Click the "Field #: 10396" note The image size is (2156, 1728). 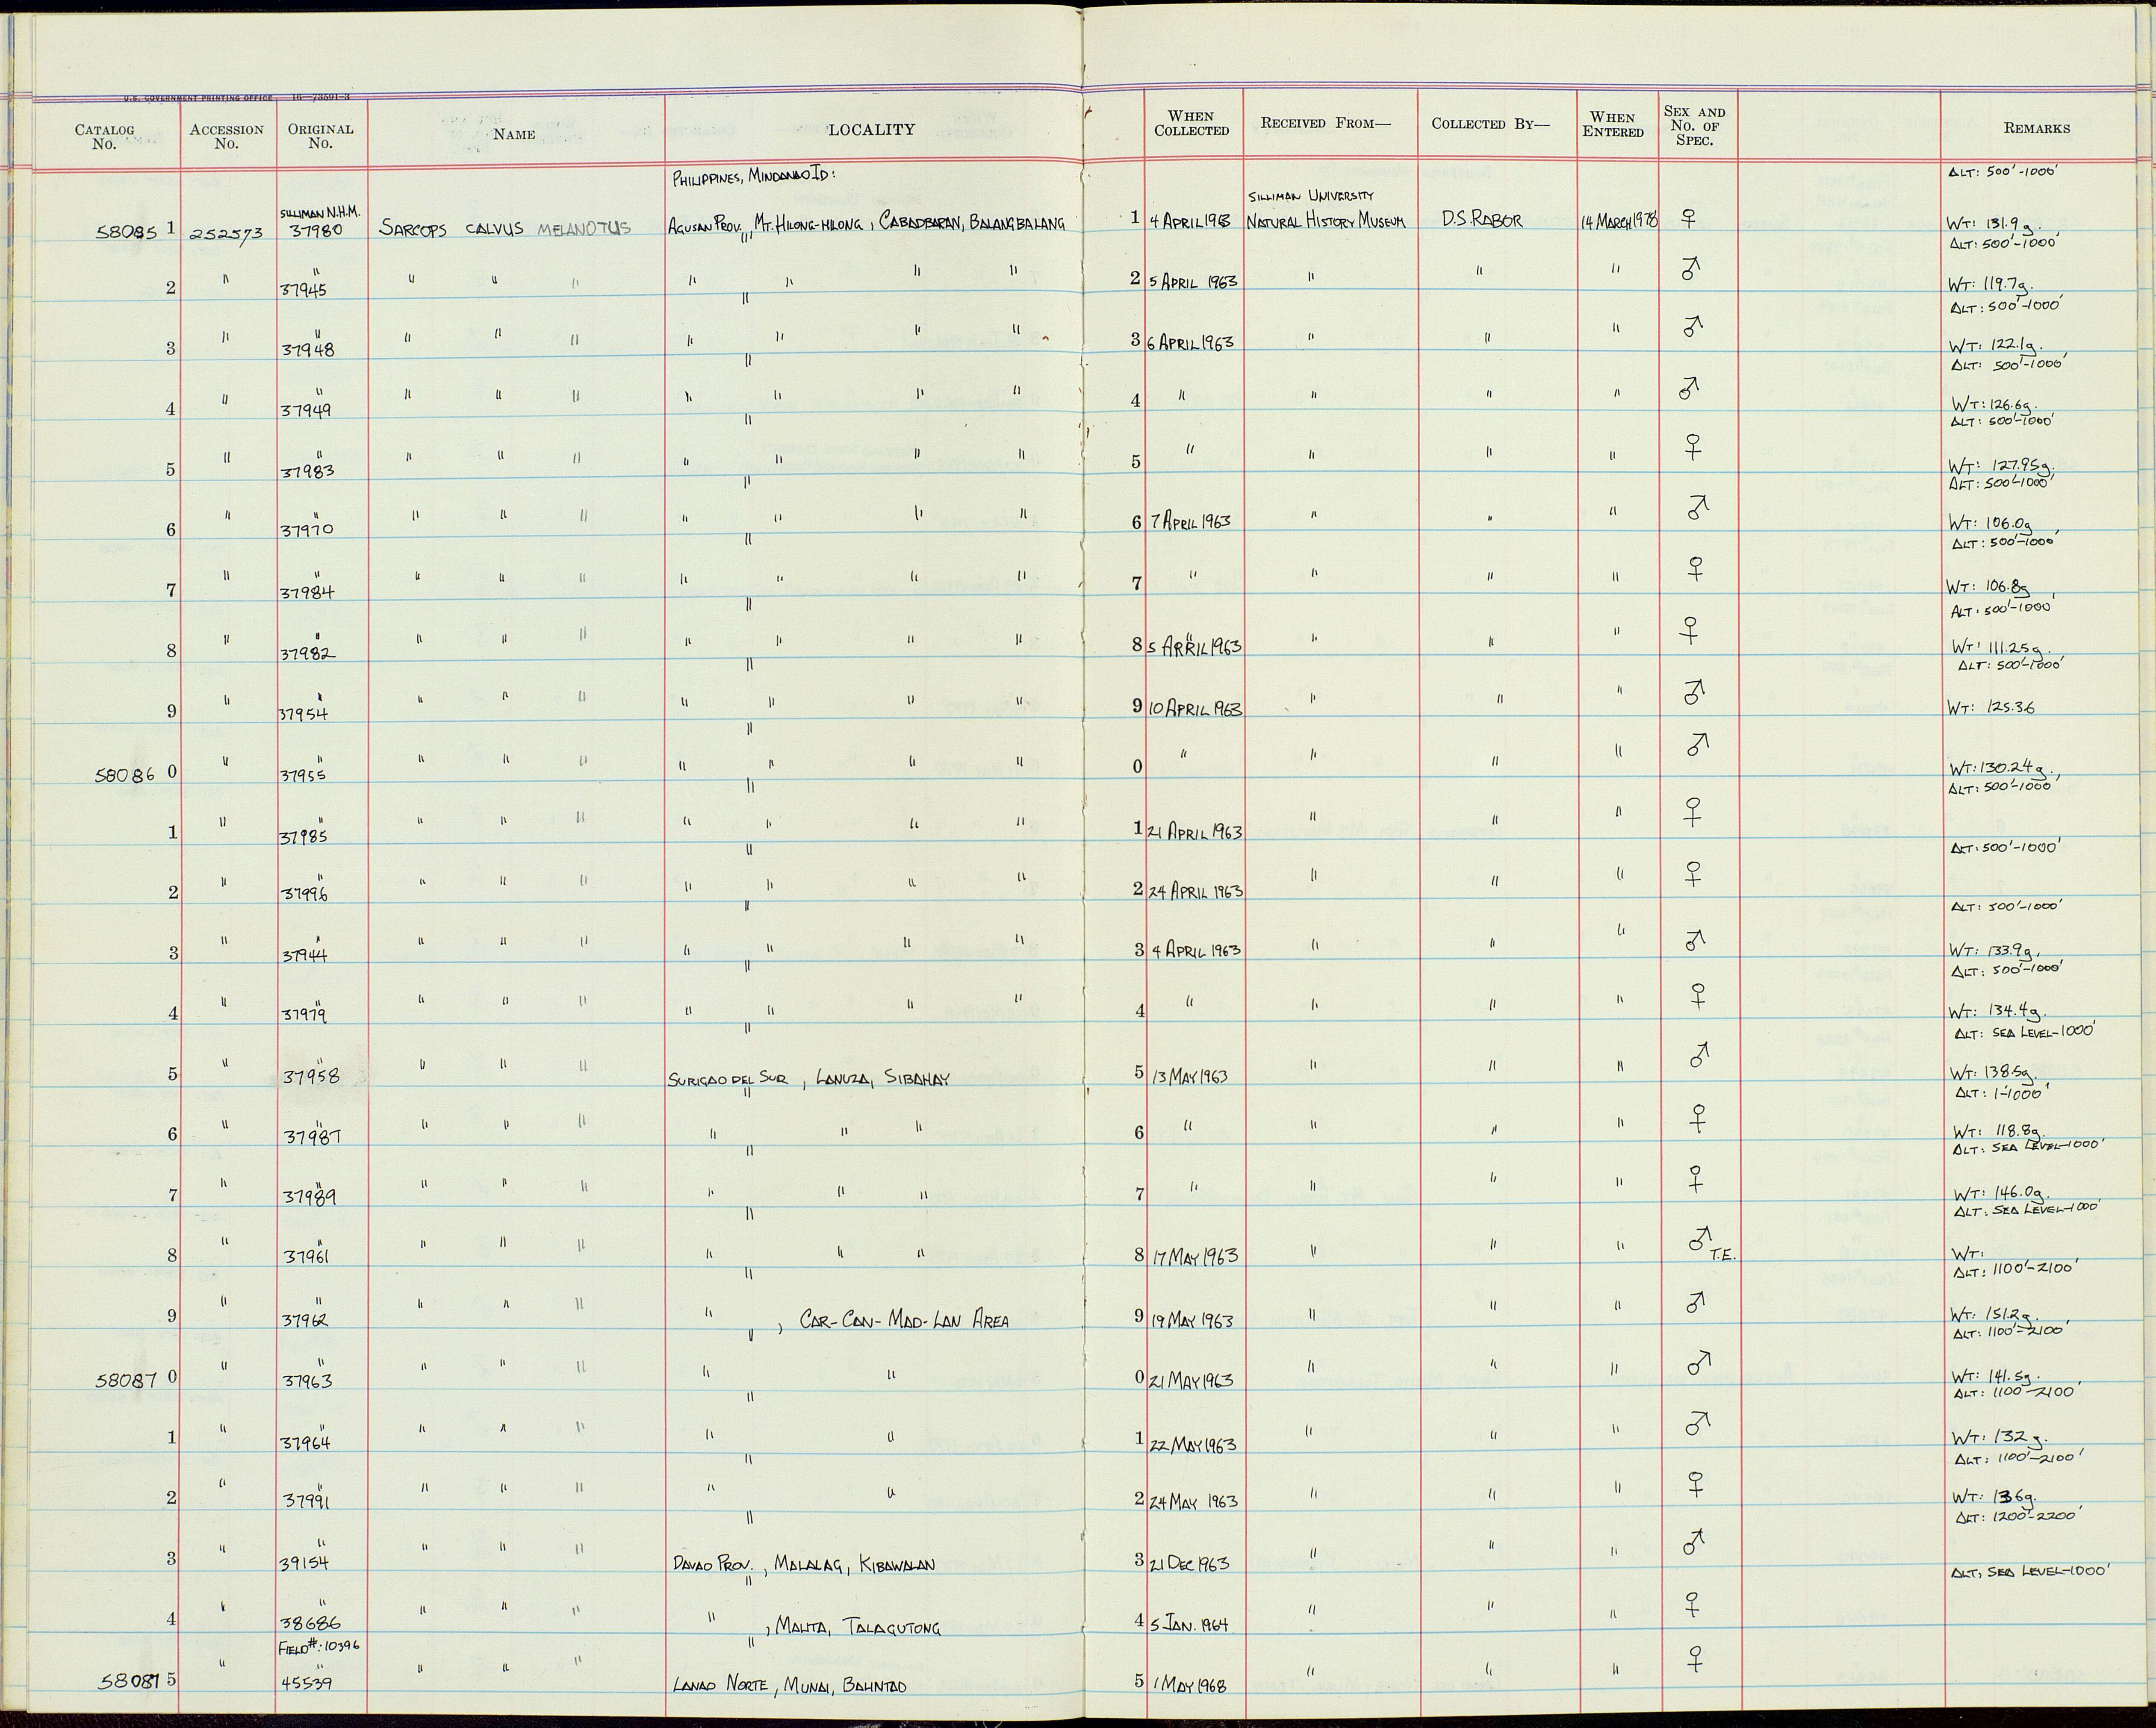tap(320, 1647)
